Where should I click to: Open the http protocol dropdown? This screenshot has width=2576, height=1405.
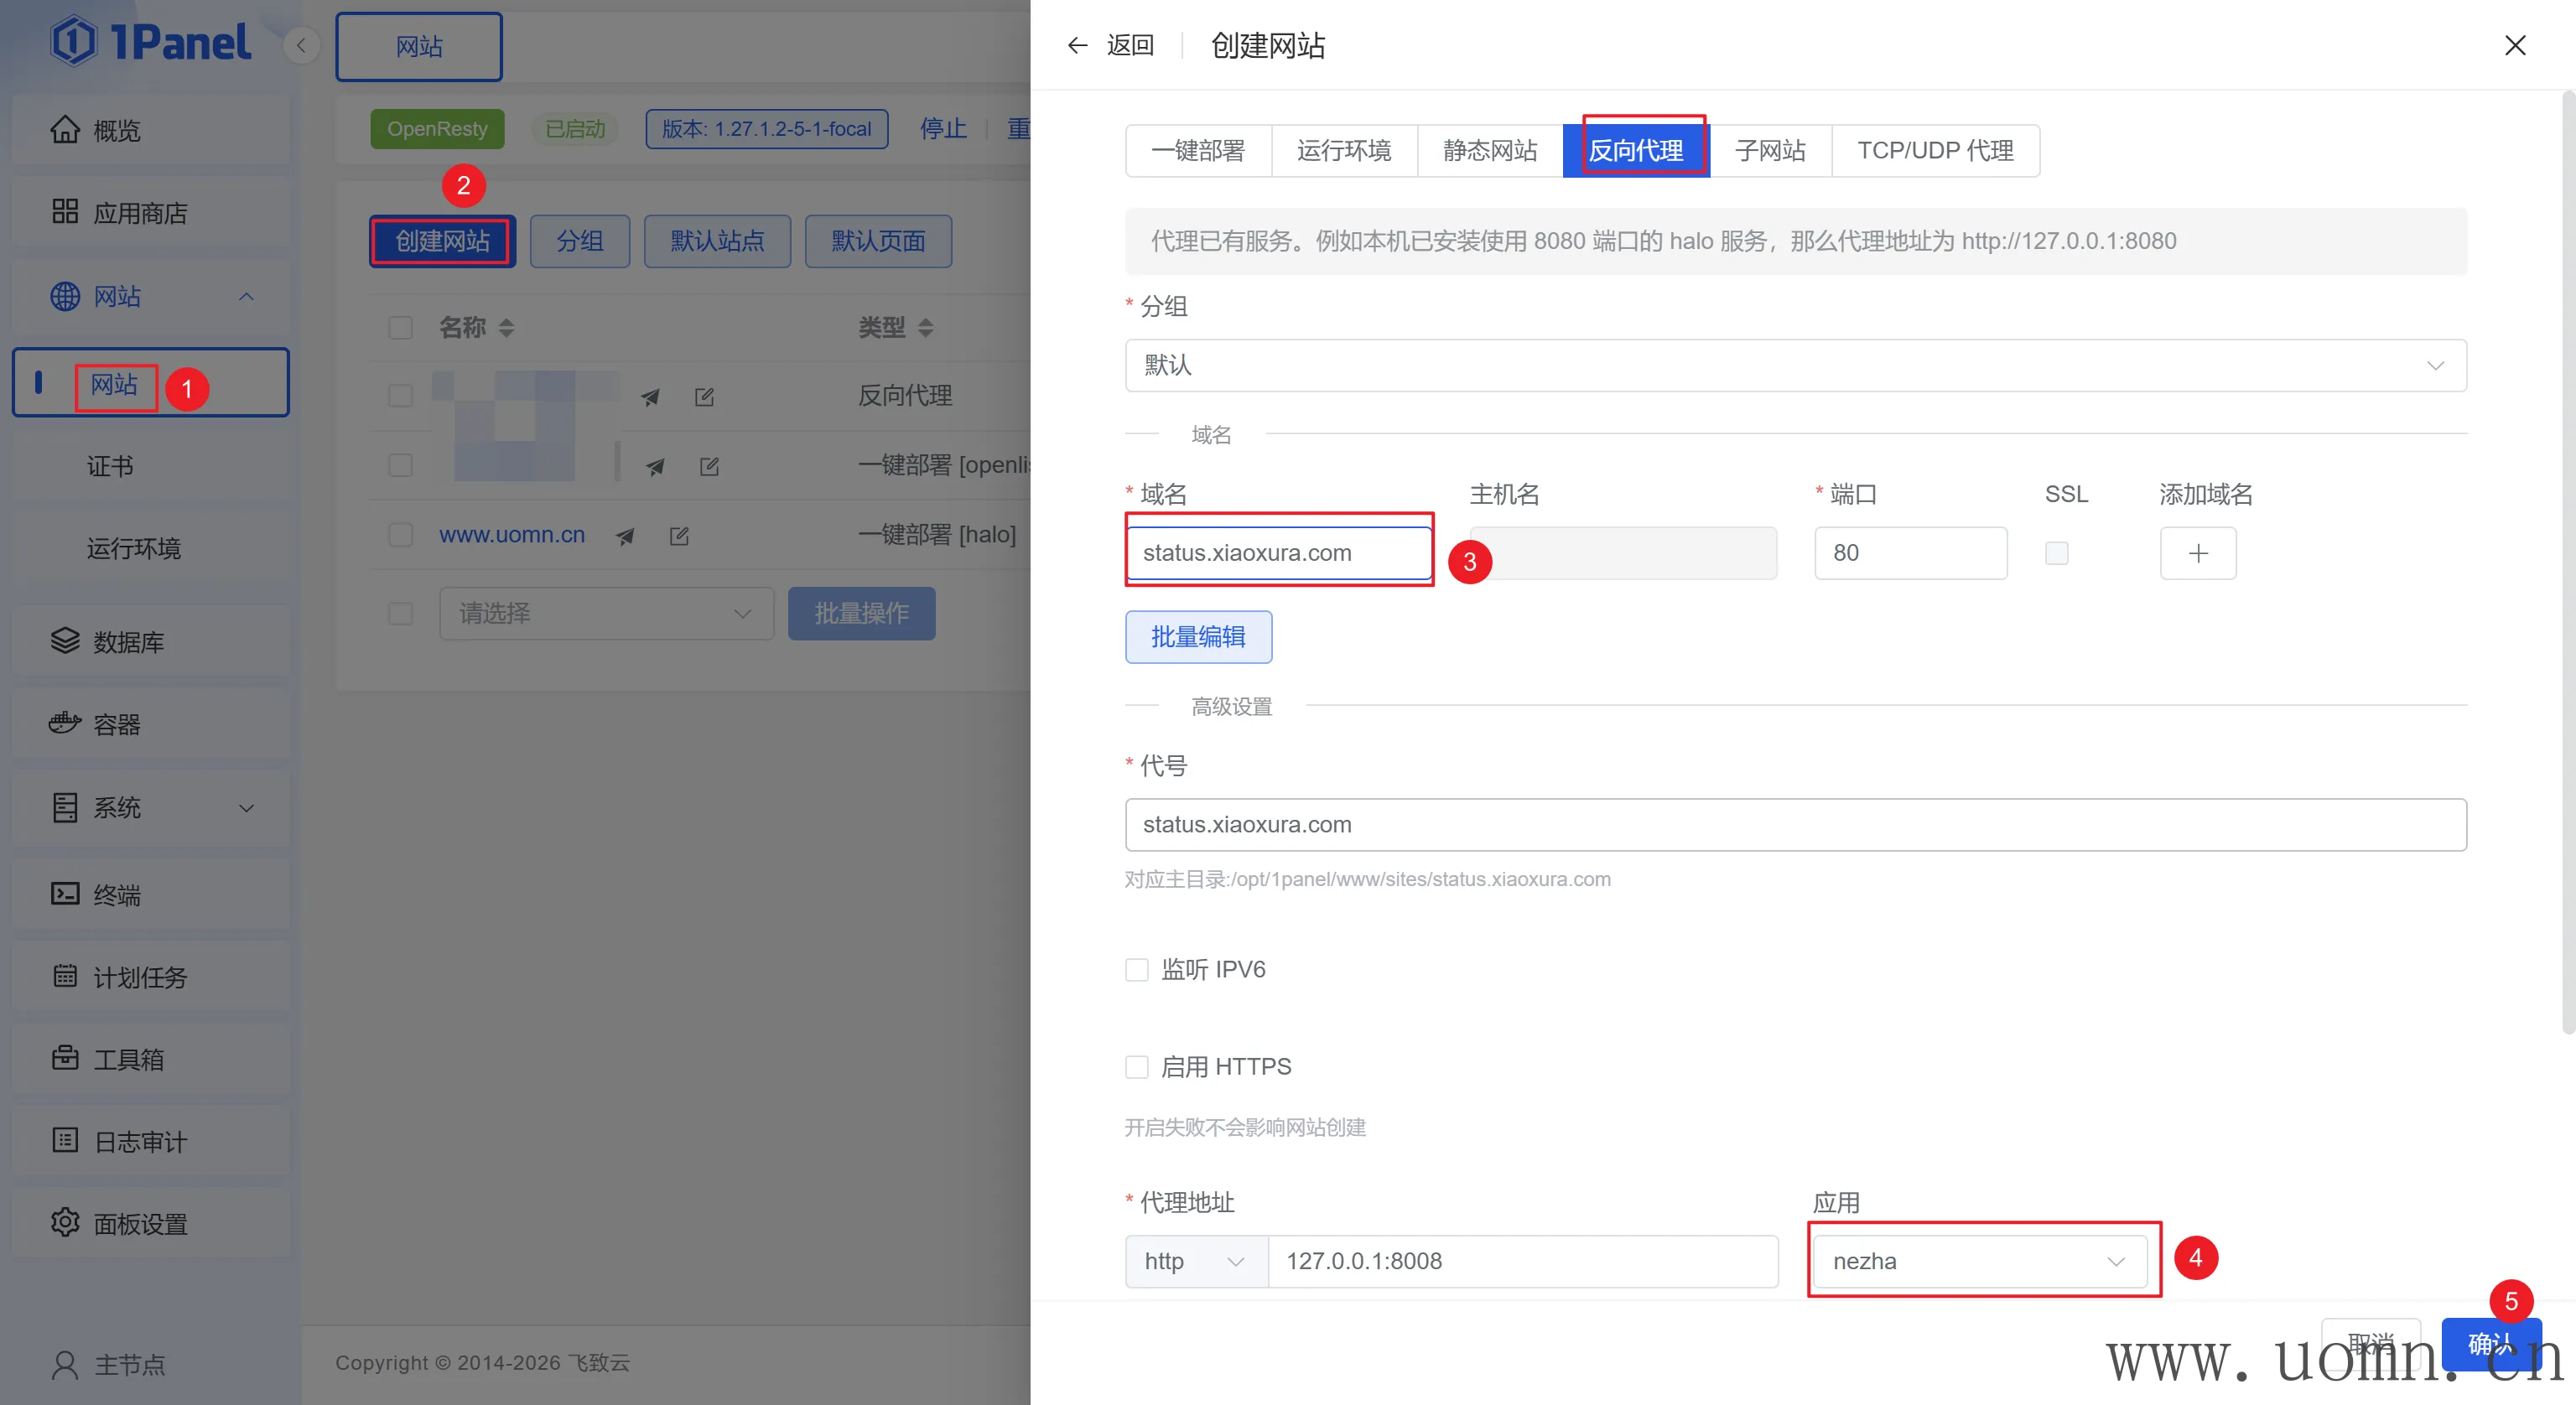pos(1196,1261)
